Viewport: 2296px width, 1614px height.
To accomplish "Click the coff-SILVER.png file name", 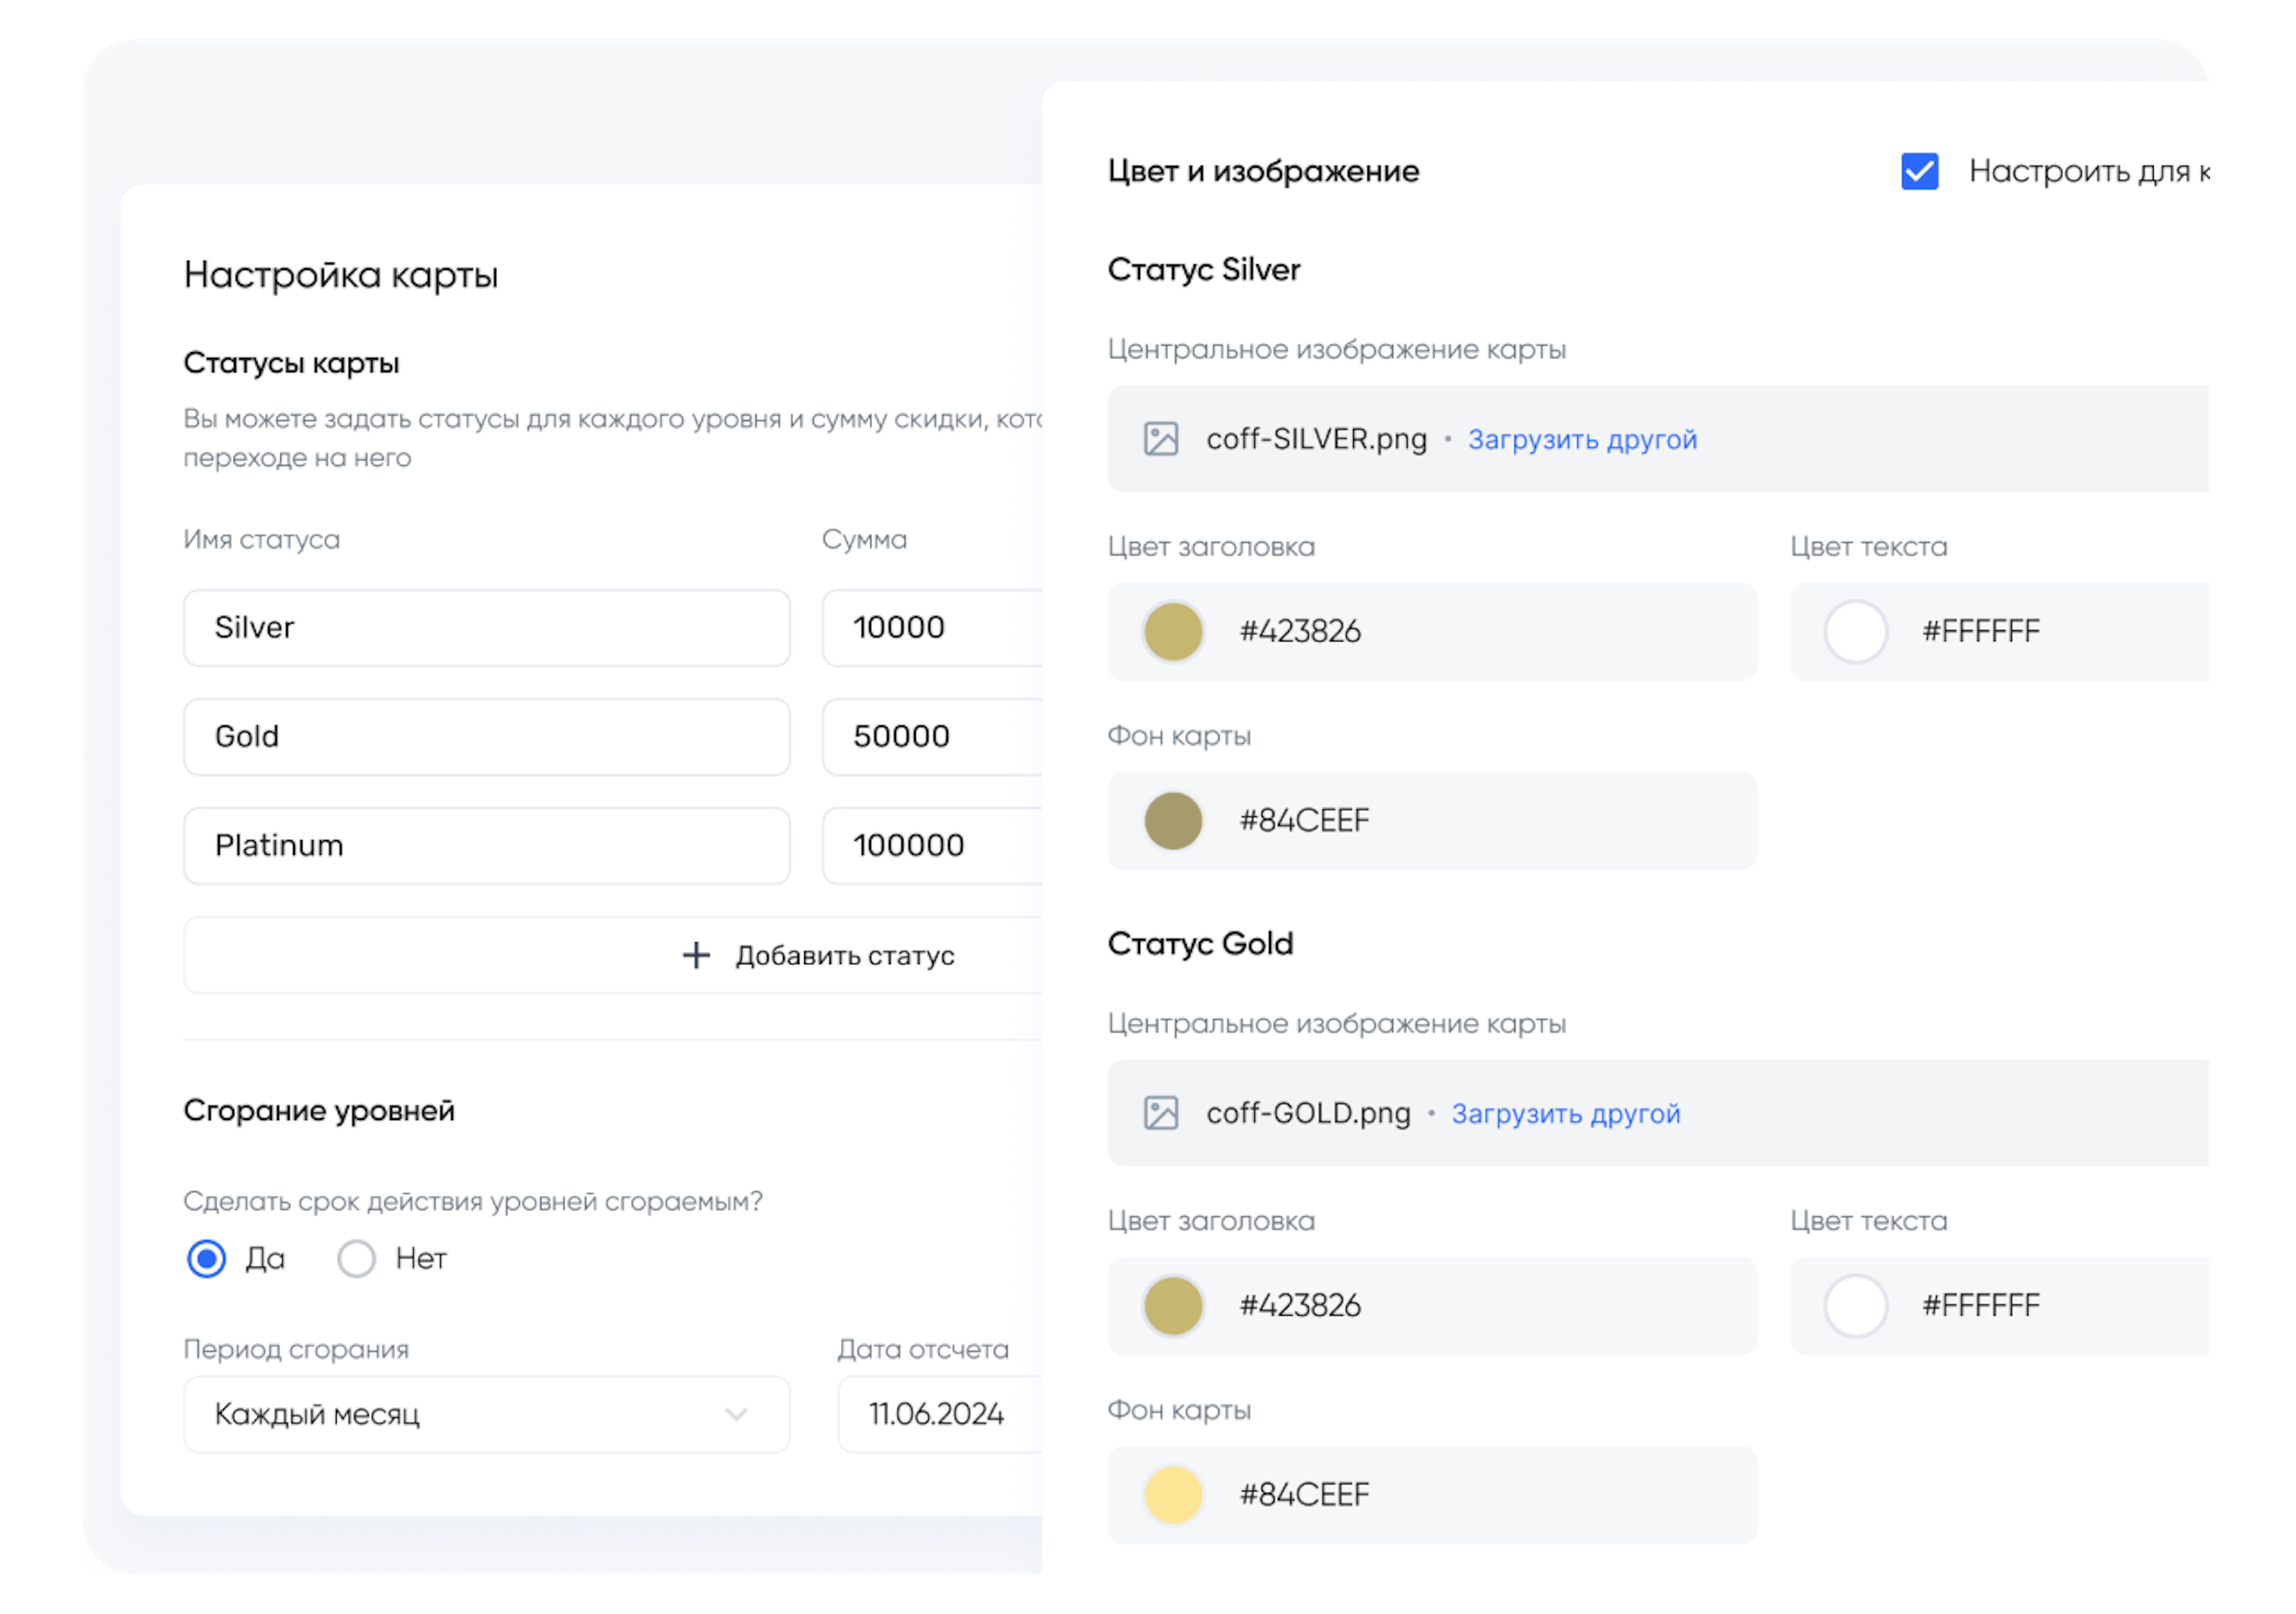I will (x=1316, y=439).
